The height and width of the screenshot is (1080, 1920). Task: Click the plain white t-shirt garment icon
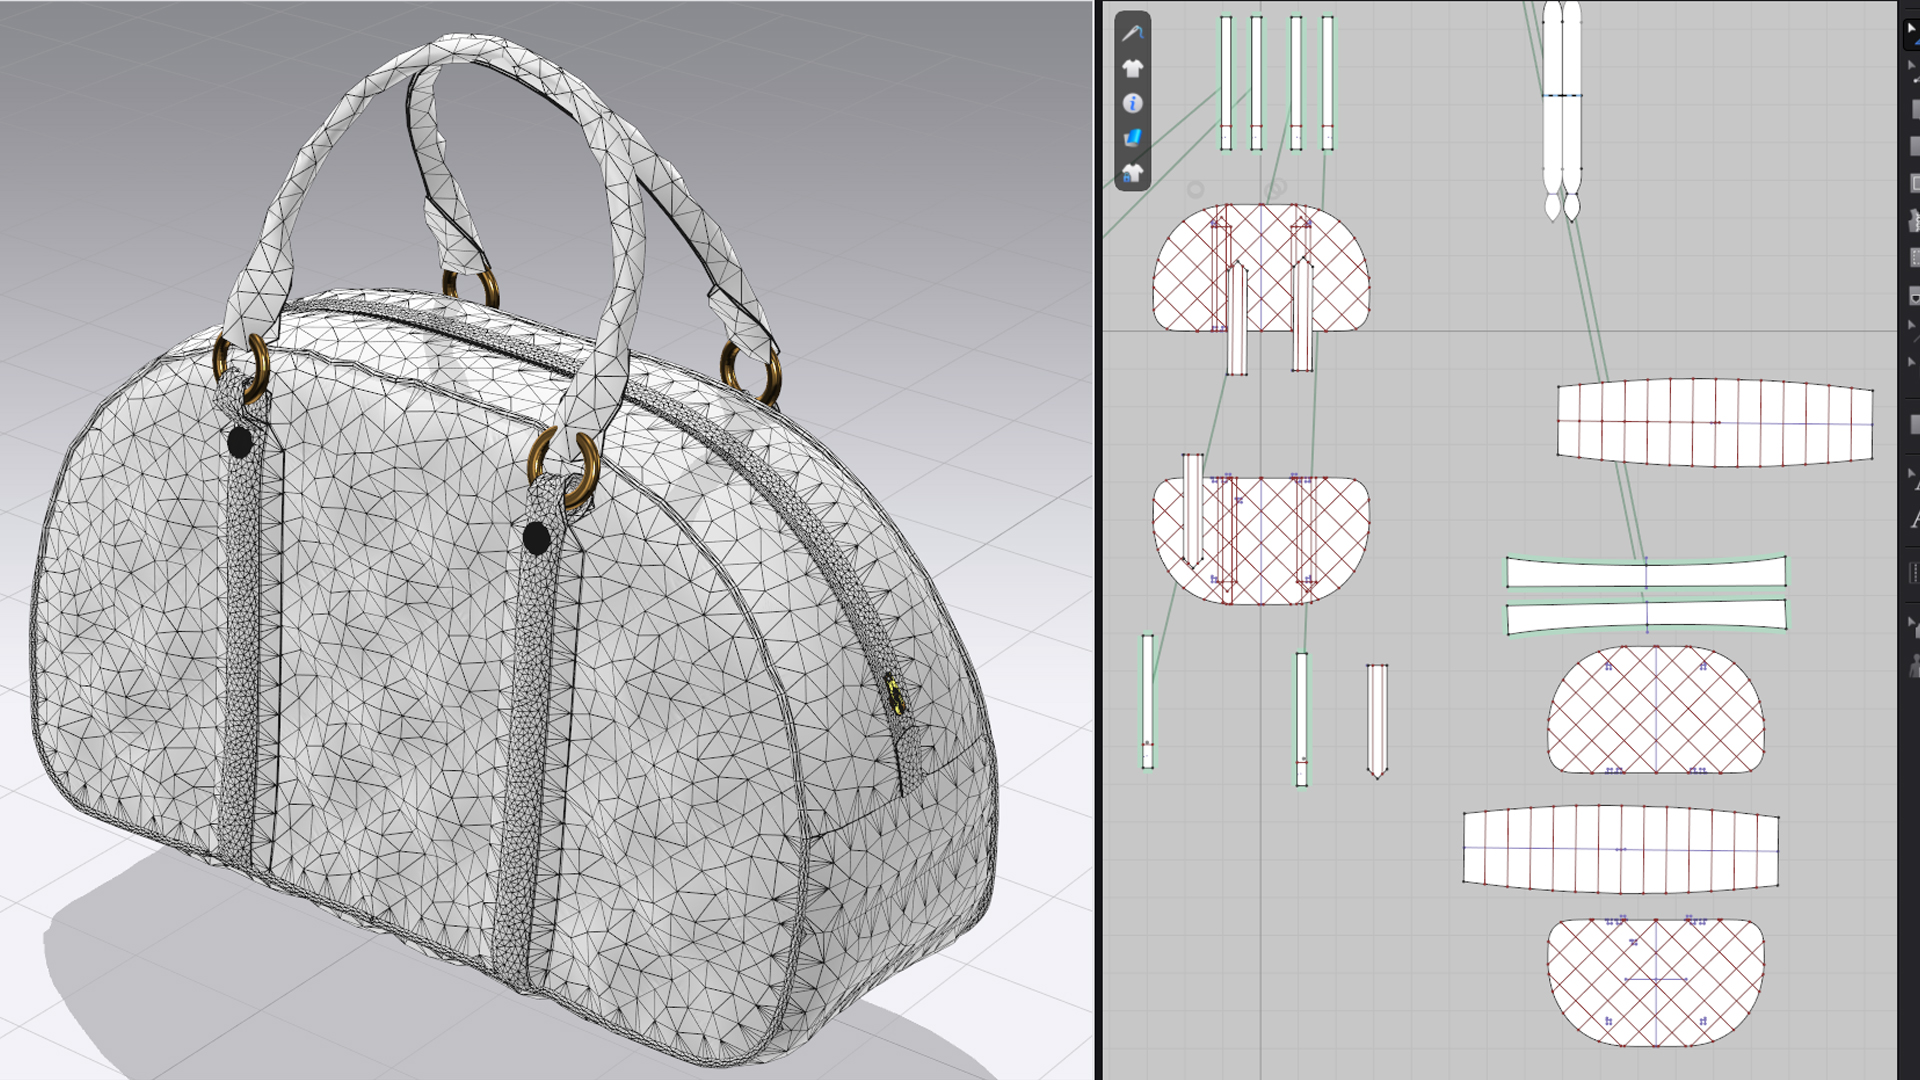[1132, 68]
